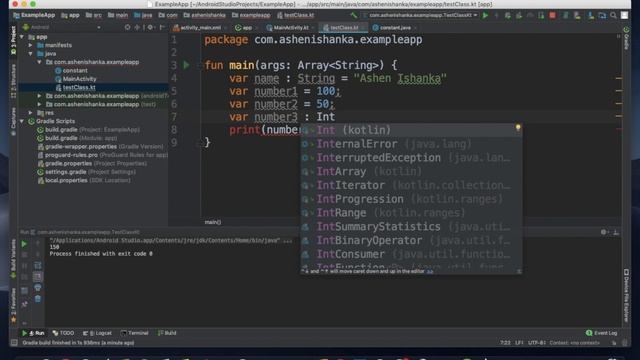This screenshot has height=360, width=640.
Task: Click the hammer Make Project icon
Action: point(353,16)
